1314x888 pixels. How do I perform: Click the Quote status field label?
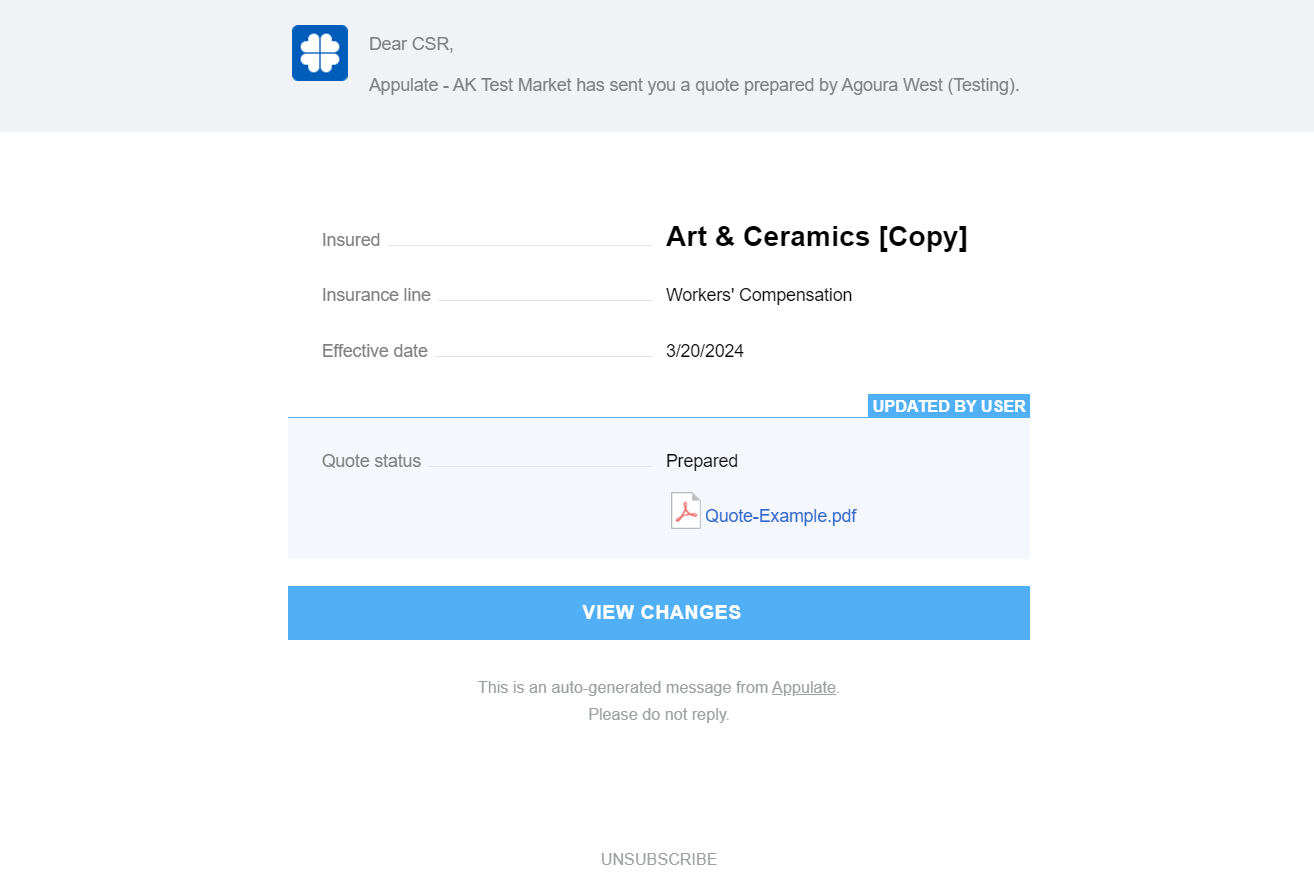pos(371,461)
